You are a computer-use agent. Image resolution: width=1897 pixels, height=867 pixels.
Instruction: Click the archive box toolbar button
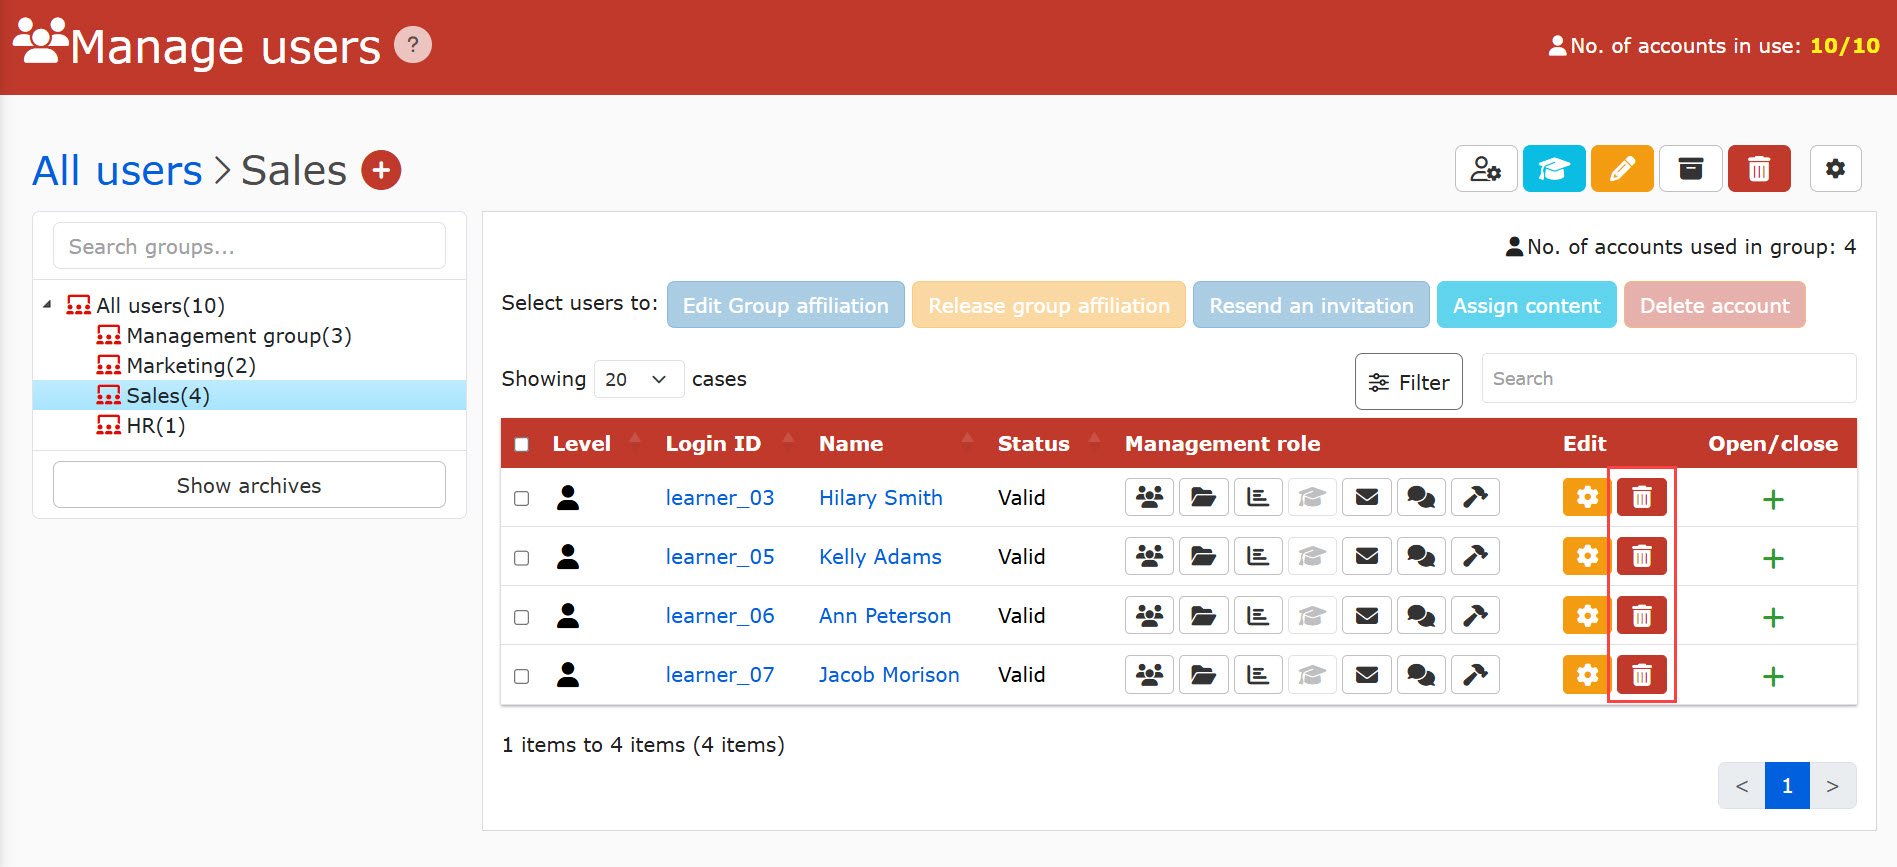coord(1690,169)
